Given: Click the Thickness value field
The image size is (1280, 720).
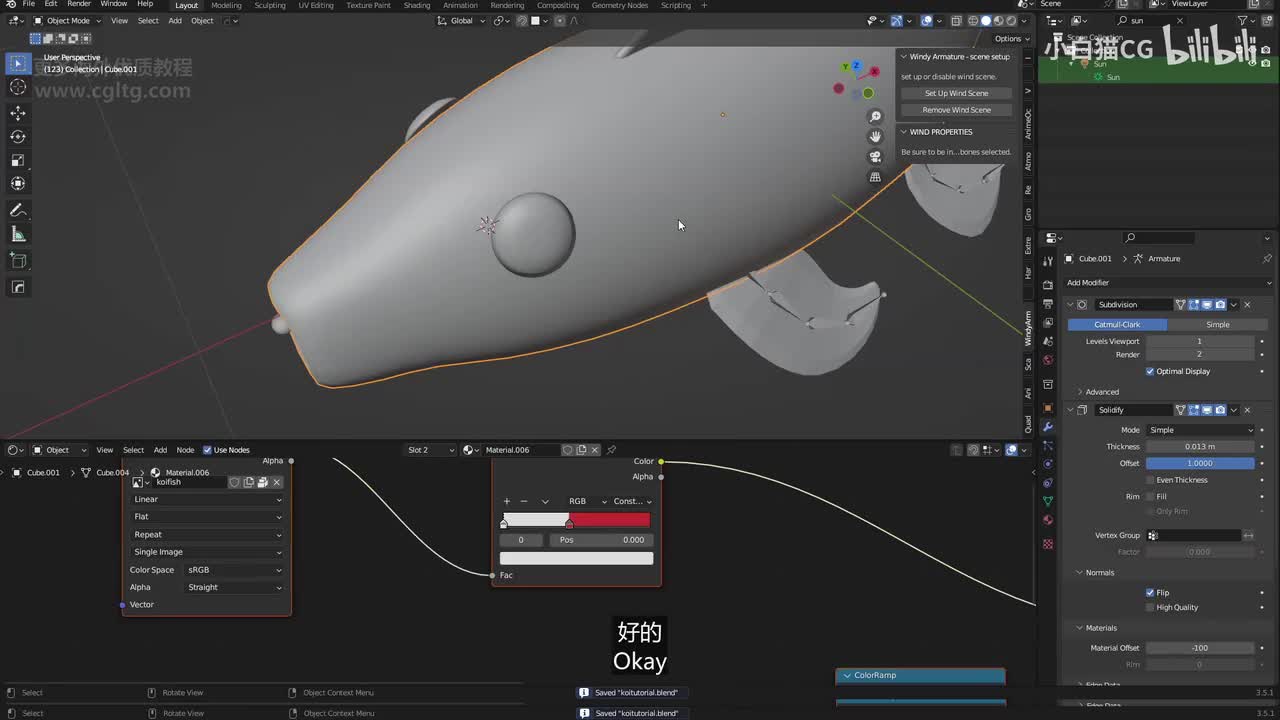Looking at the screenshot, I should [x=1200, y=447].
